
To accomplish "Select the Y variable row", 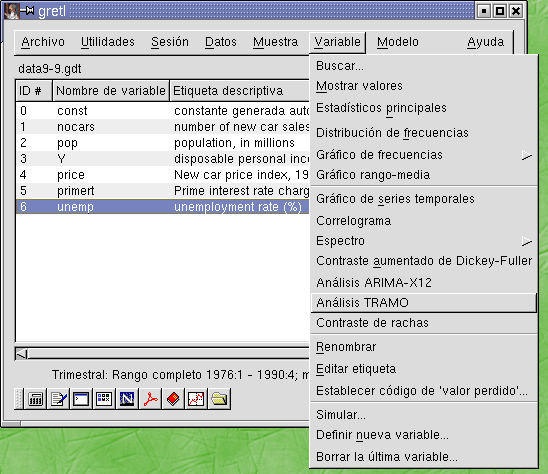I will pos(163,159).
